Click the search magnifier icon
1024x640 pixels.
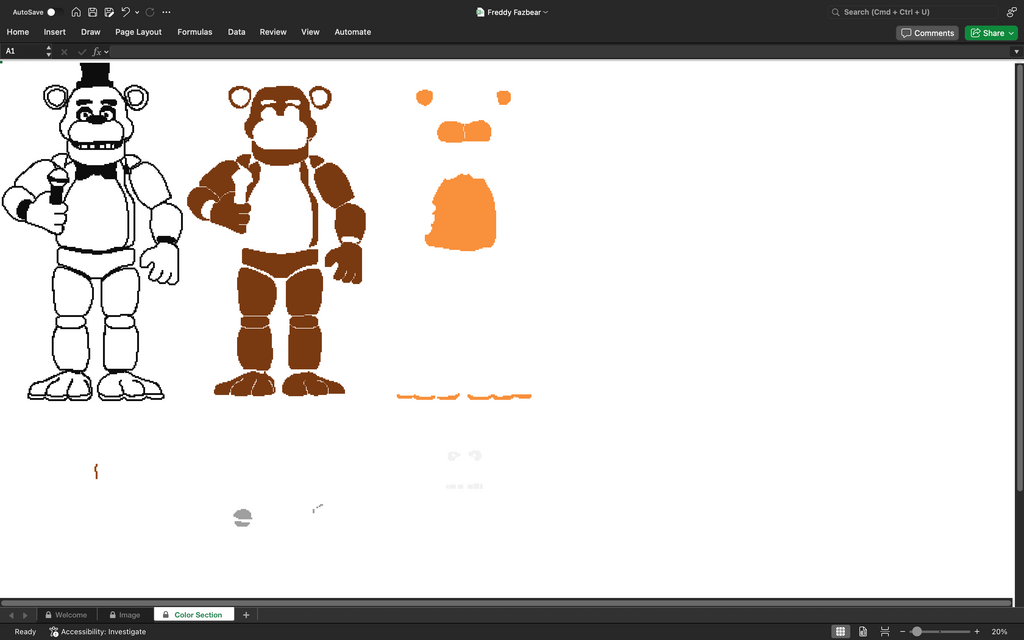point(835,12)
